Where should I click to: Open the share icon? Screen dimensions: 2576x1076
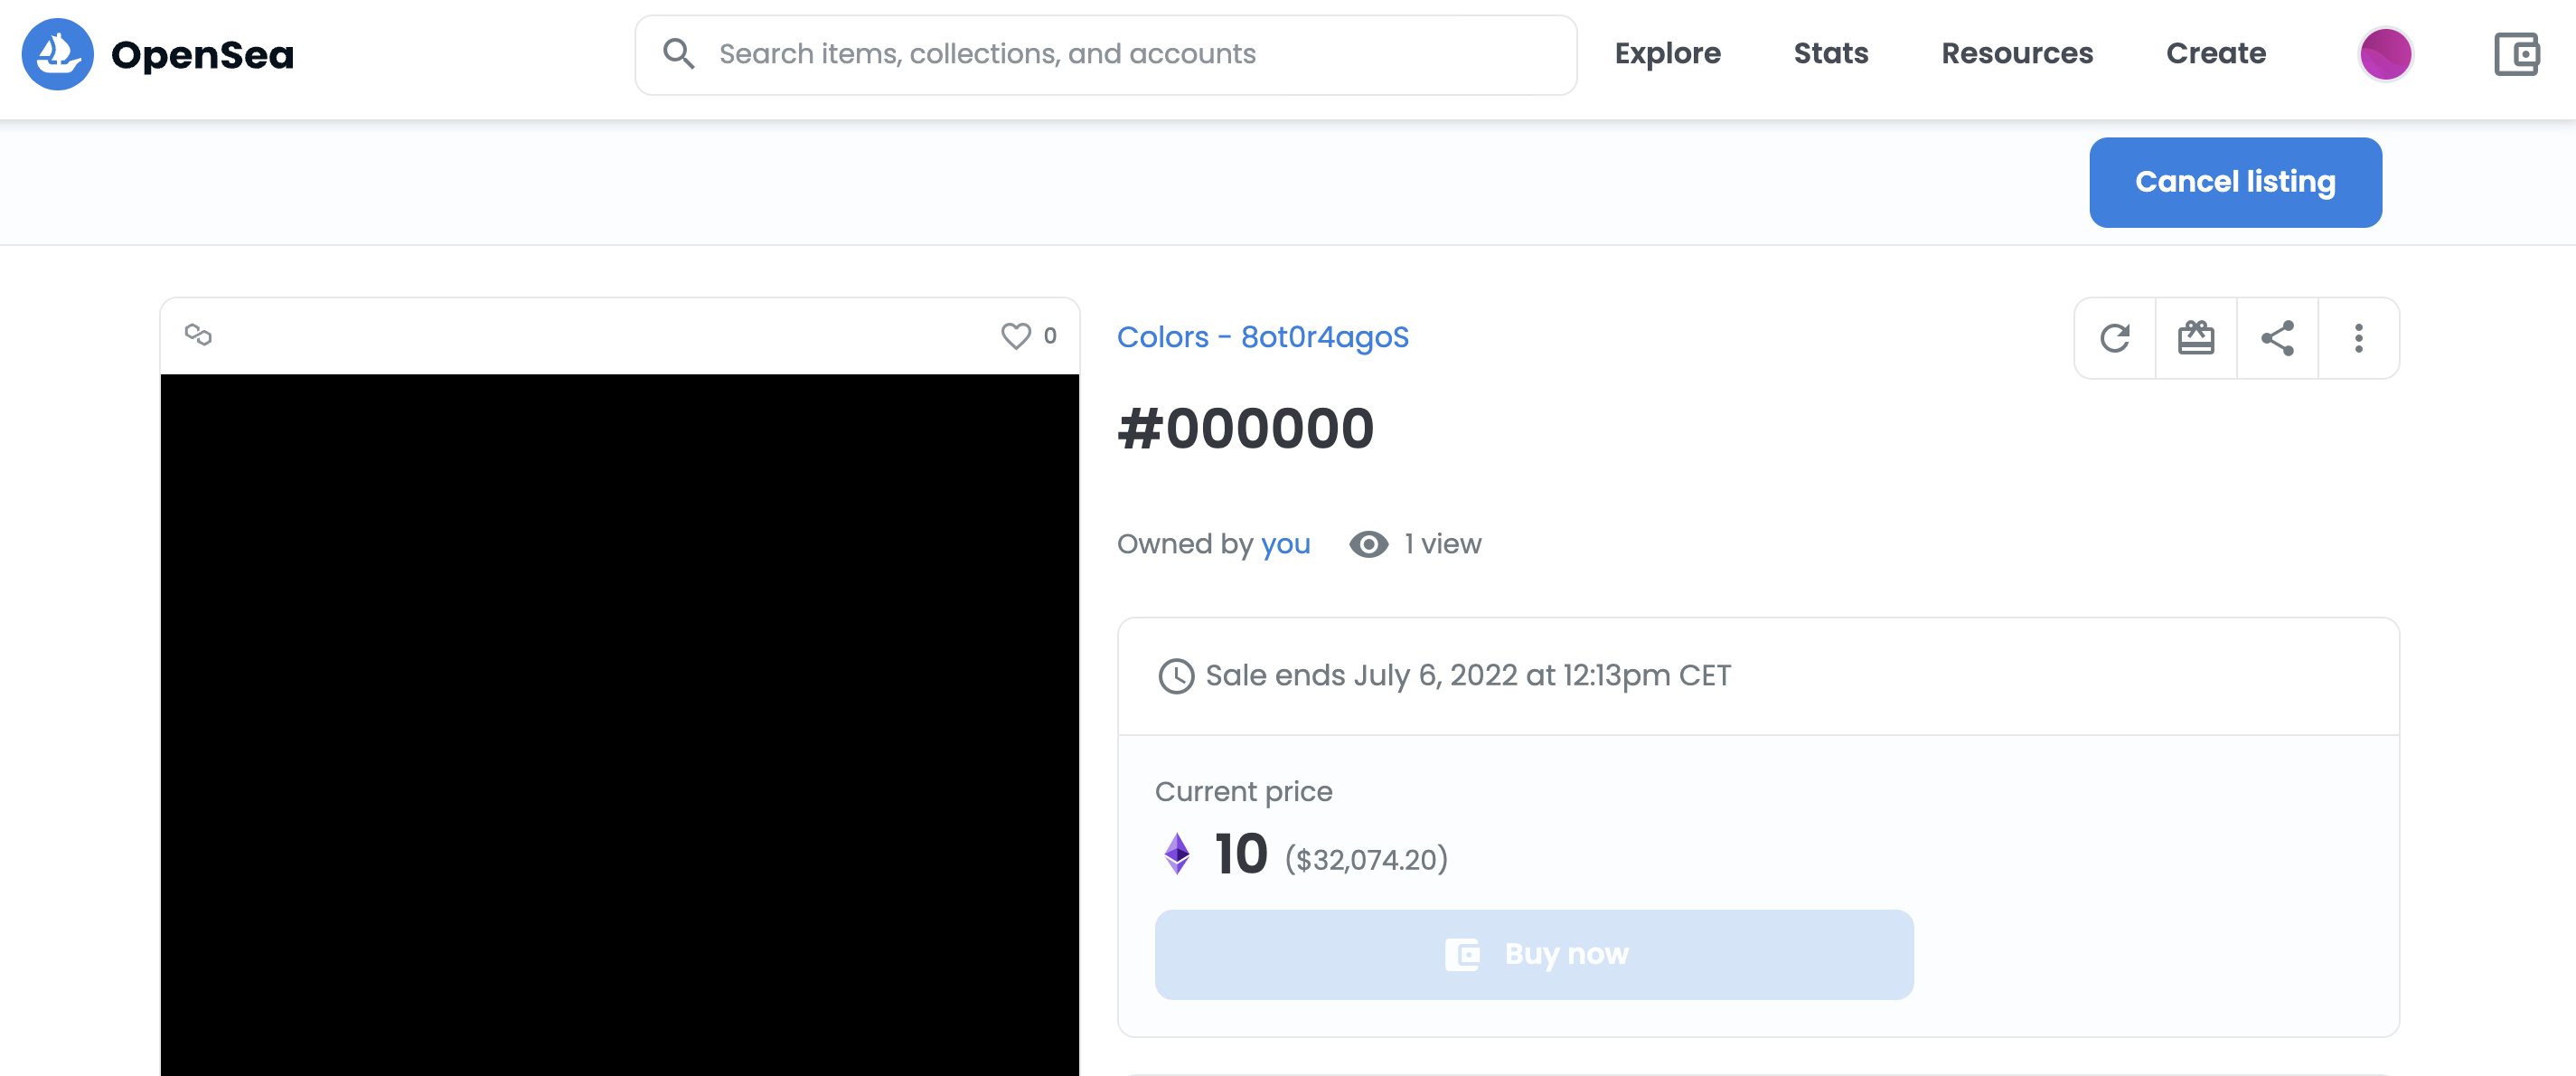[2277, 338]
